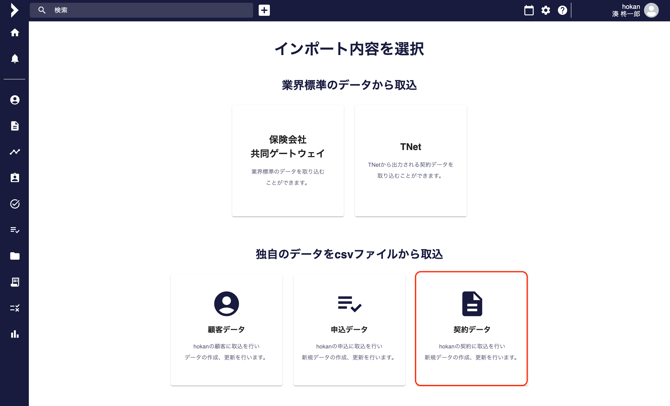Open the folder icon in sidebar
This screenshot has width=670, height=406.
pyautogui.click(x=14, y=256)
